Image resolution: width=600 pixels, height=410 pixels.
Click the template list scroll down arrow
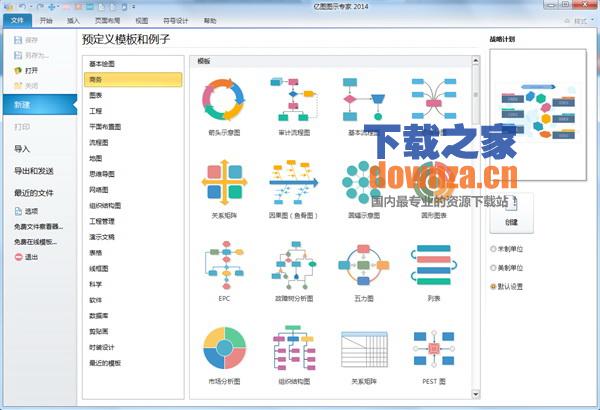point(476,394)
